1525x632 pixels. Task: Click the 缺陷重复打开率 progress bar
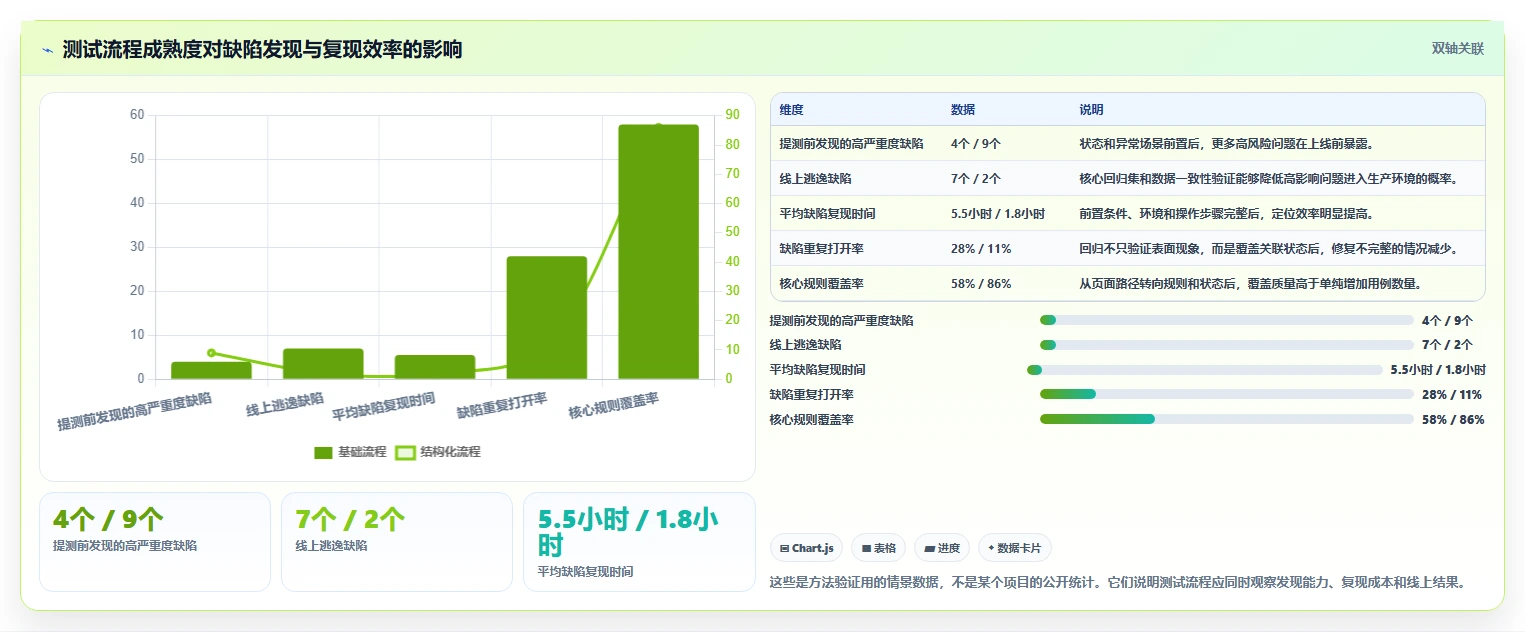1227,394
